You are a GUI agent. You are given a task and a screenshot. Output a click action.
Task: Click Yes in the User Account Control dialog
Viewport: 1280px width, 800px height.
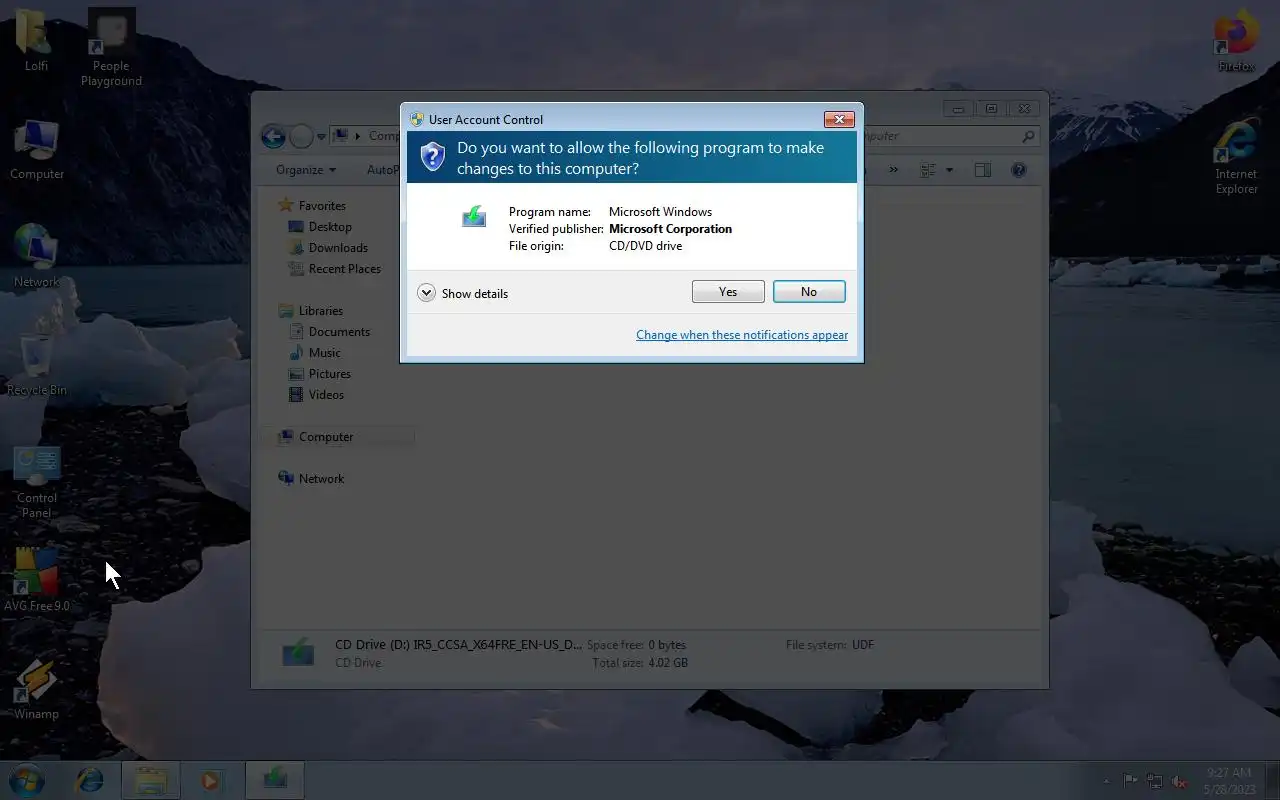click(x=728, y=291)
